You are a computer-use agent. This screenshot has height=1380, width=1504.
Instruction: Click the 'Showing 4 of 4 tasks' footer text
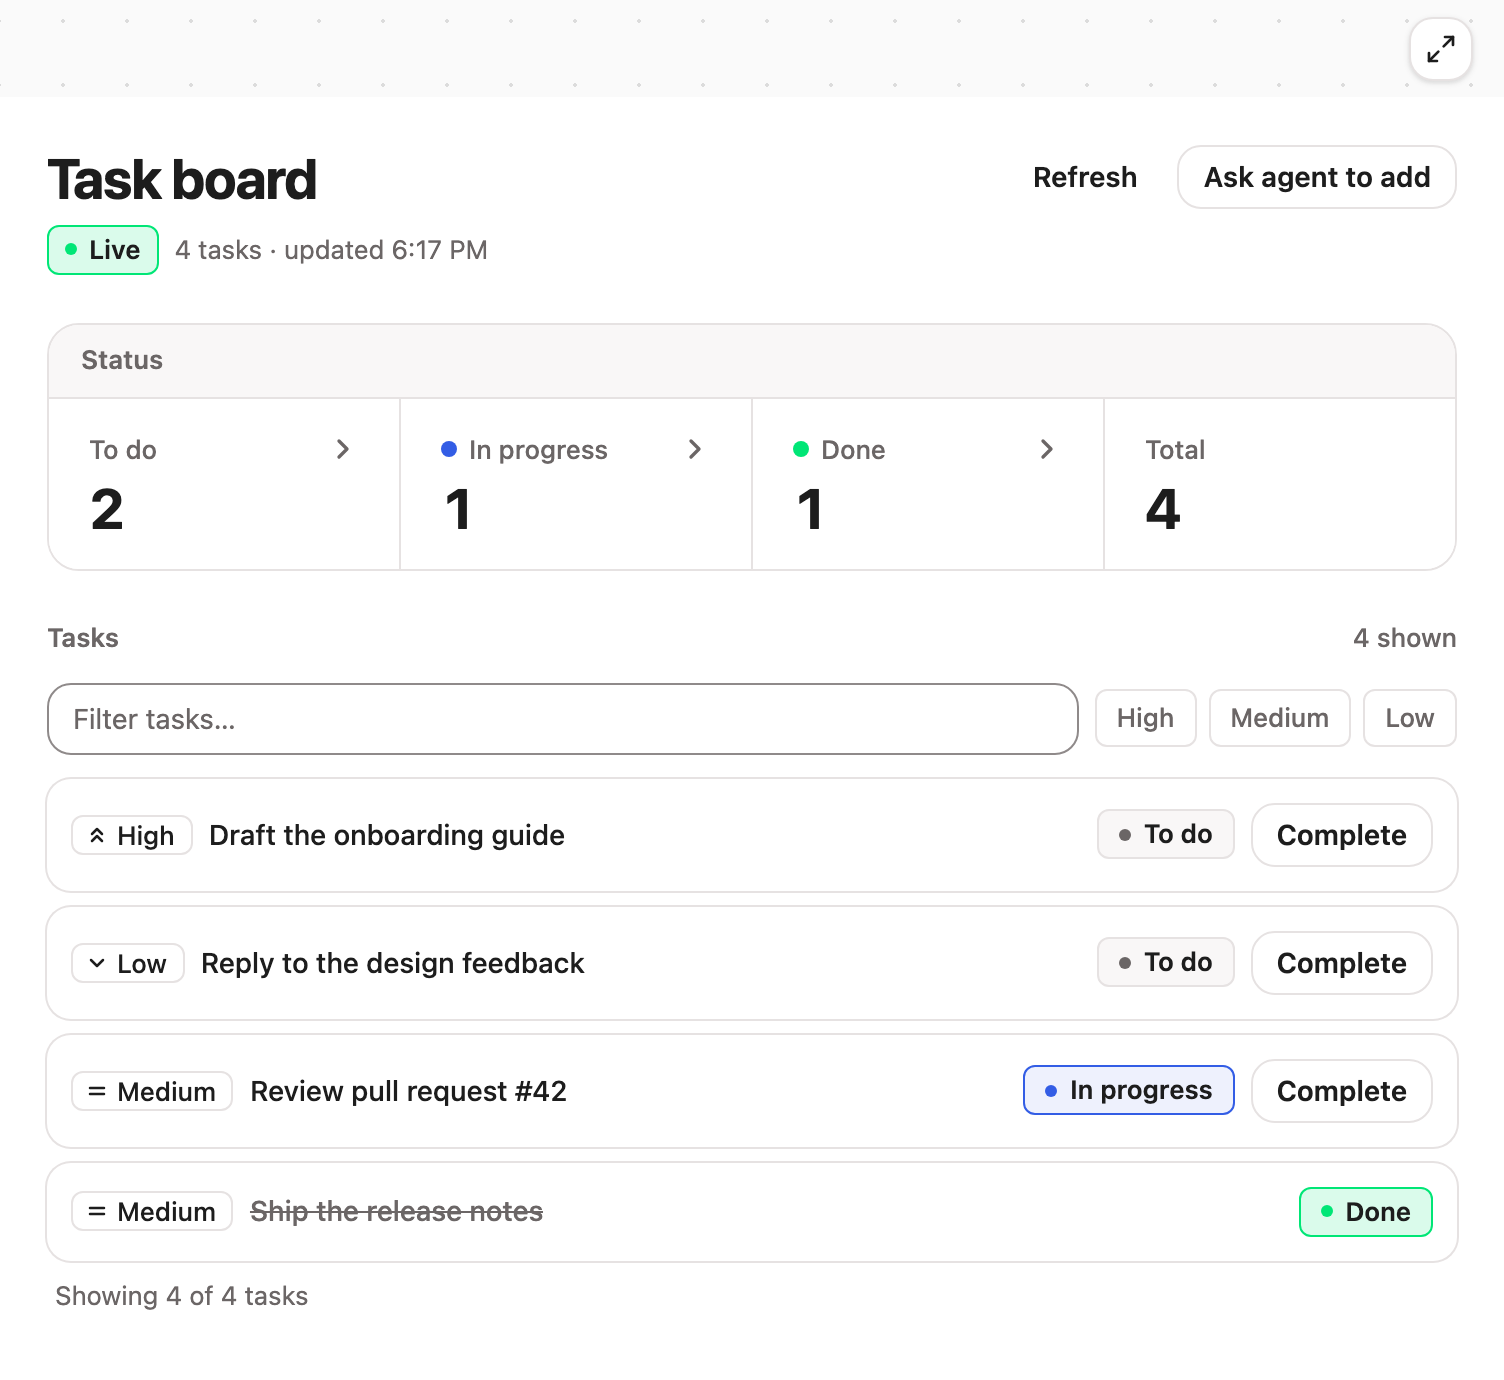coord(182,1296)
